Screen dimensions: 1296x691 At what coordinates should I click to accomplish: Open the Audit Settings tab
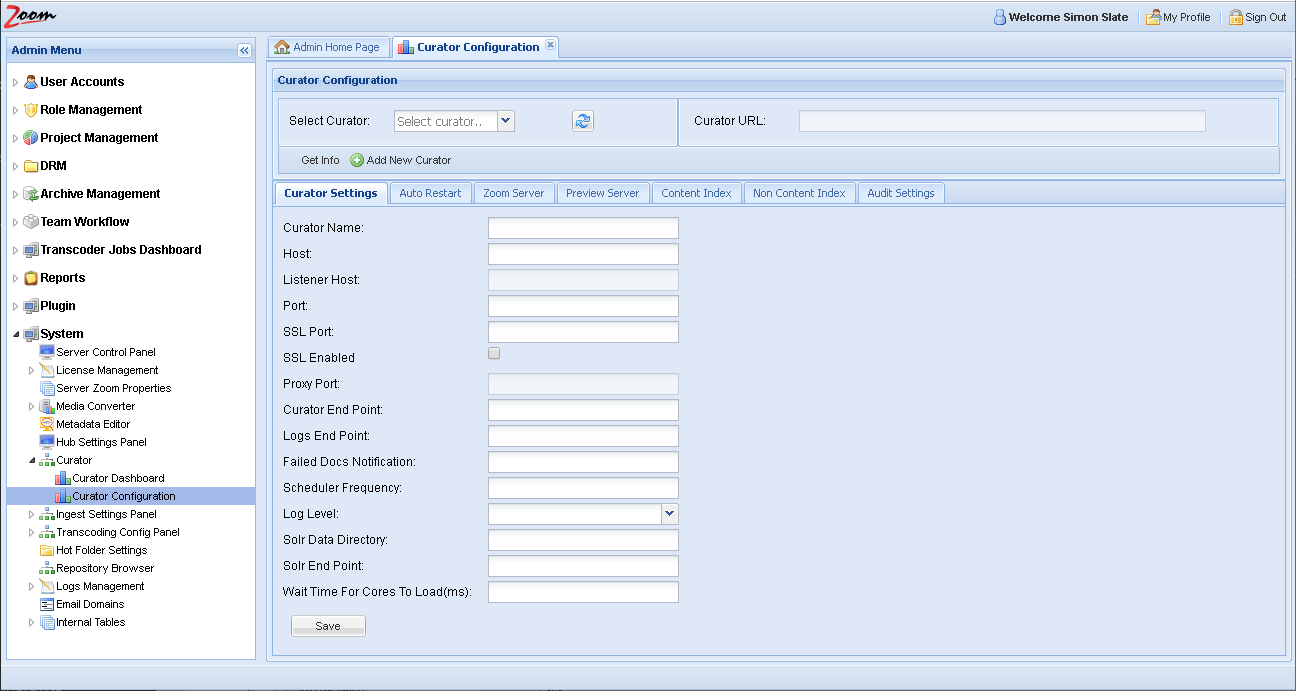901,193
